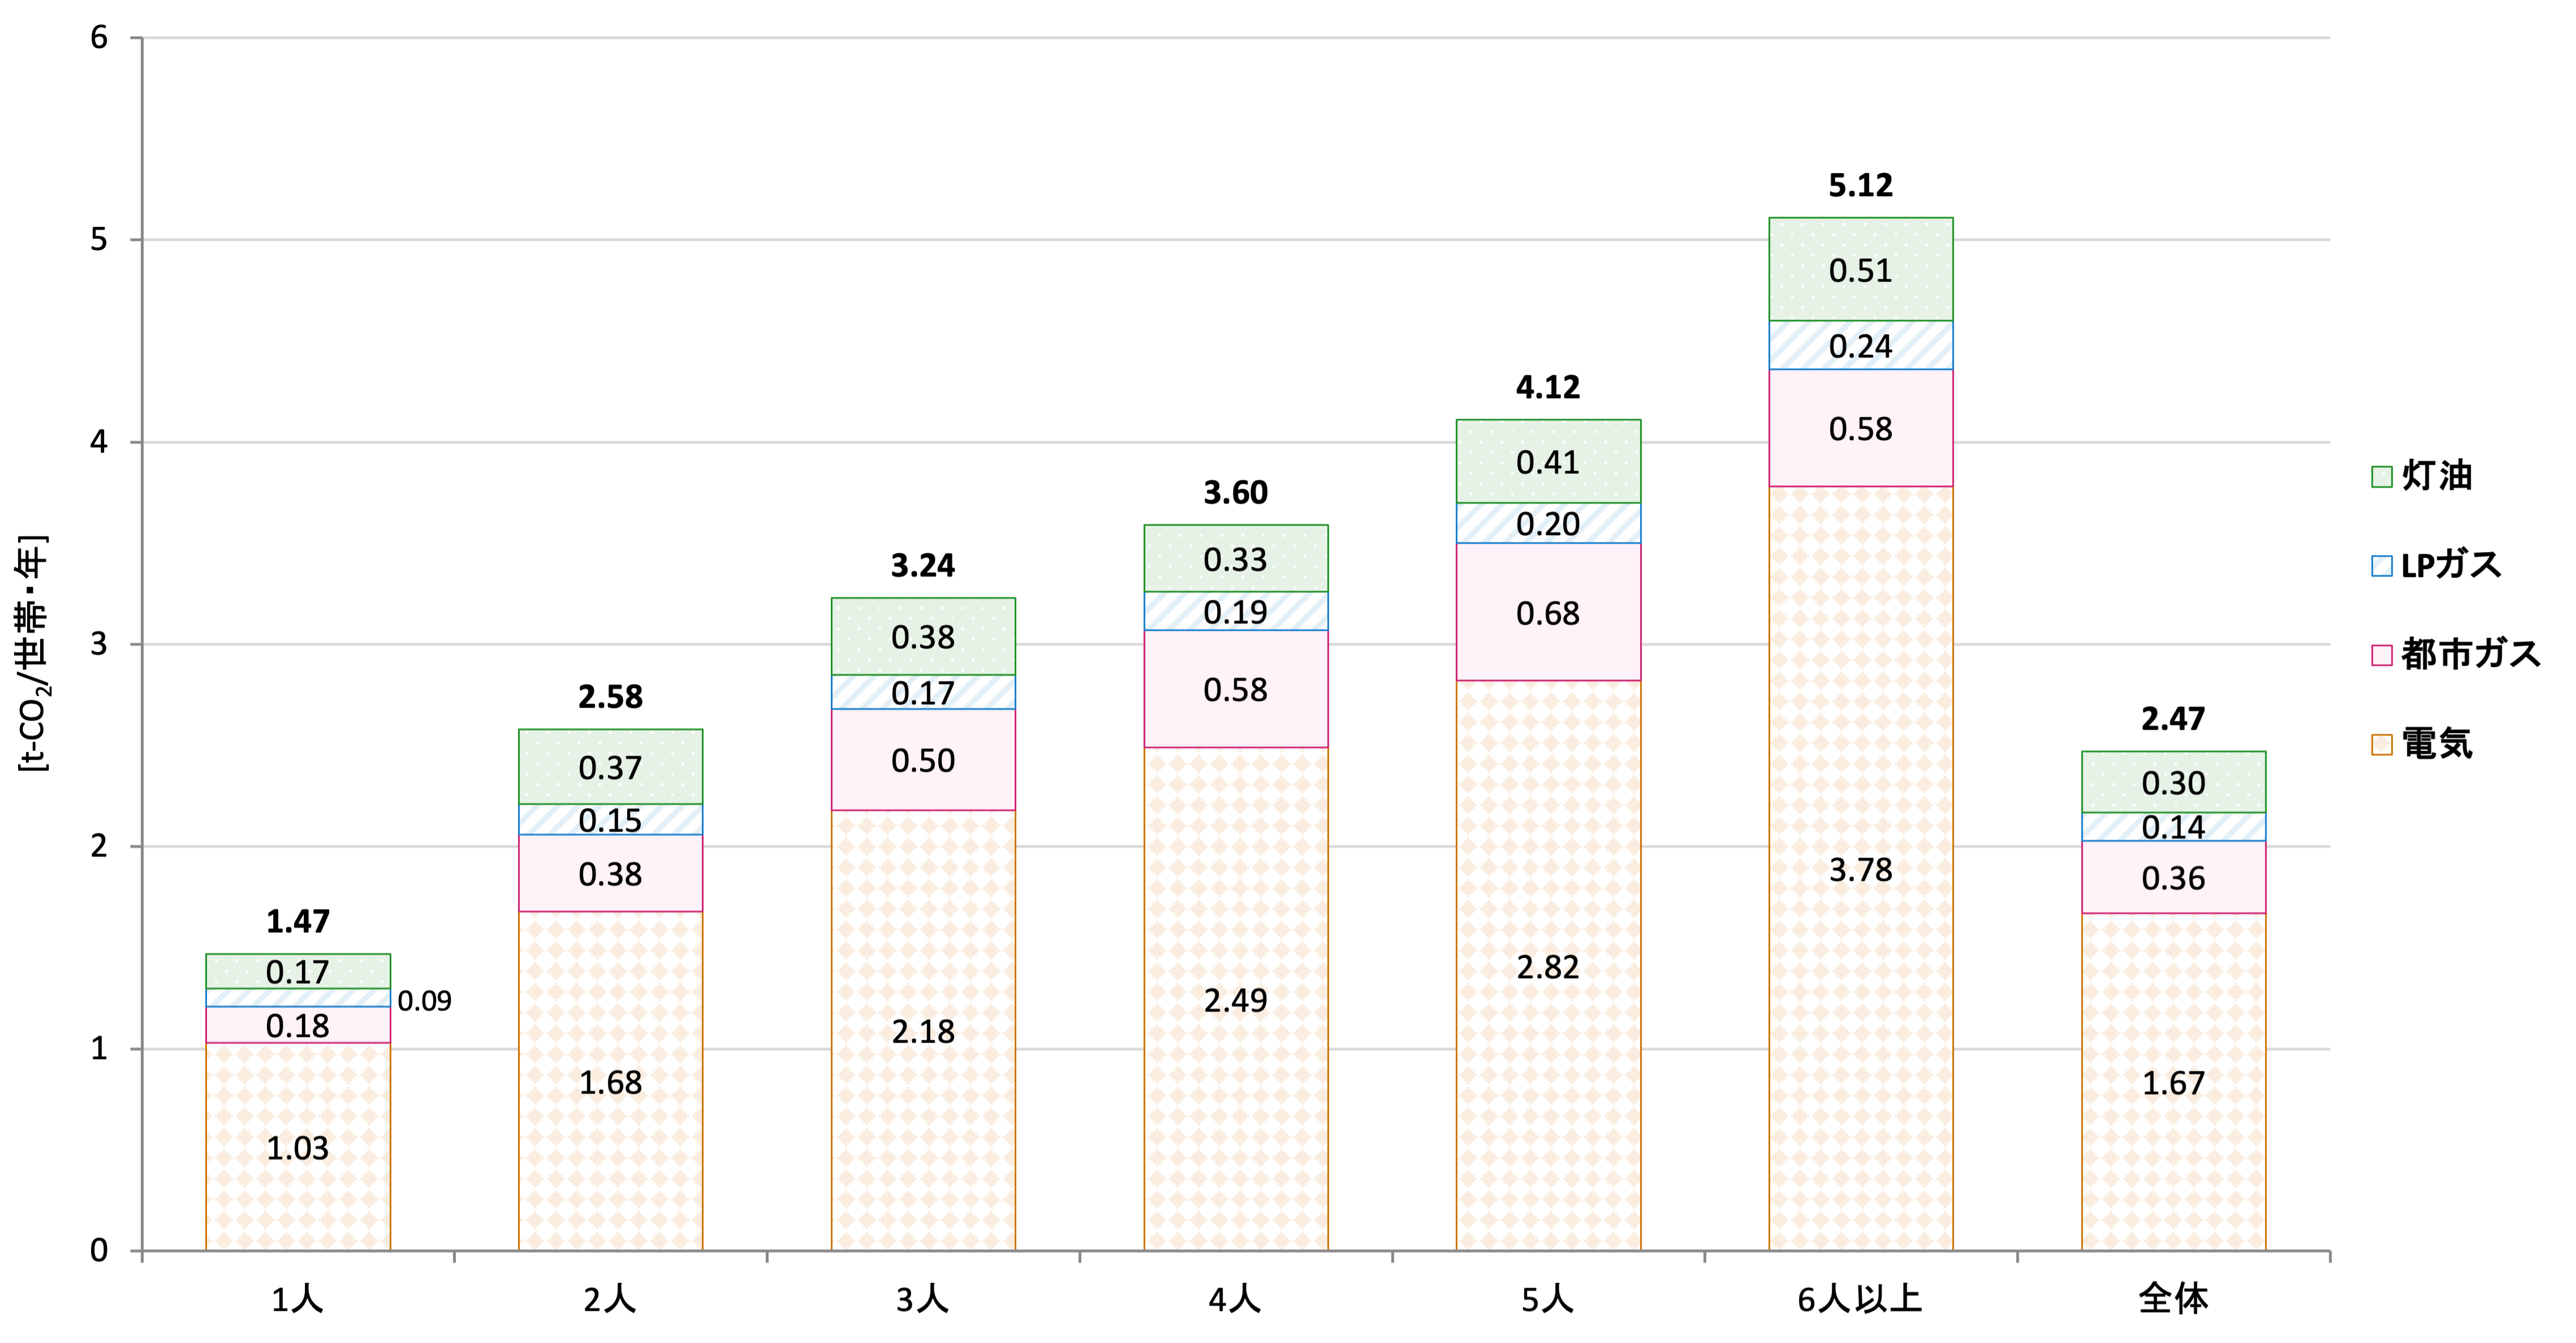Click the 0.09 data label beside 1人 bar
This screenshot has width=2576, height=1343.
point(424,1001)
